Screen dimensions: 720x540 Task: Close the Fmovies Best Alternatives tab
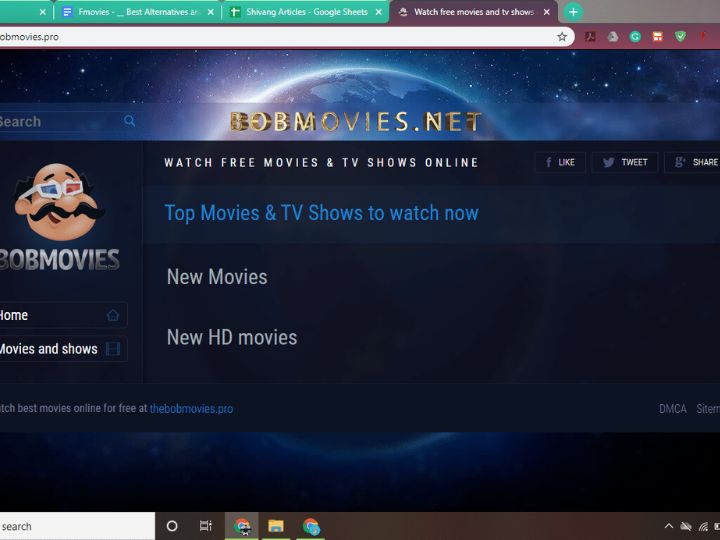210,12
